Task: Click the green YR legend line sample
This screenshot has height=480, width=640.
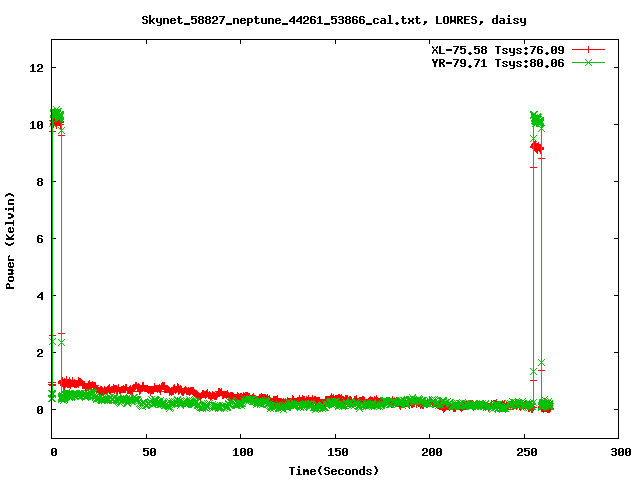Action: [x=588, y=62]
